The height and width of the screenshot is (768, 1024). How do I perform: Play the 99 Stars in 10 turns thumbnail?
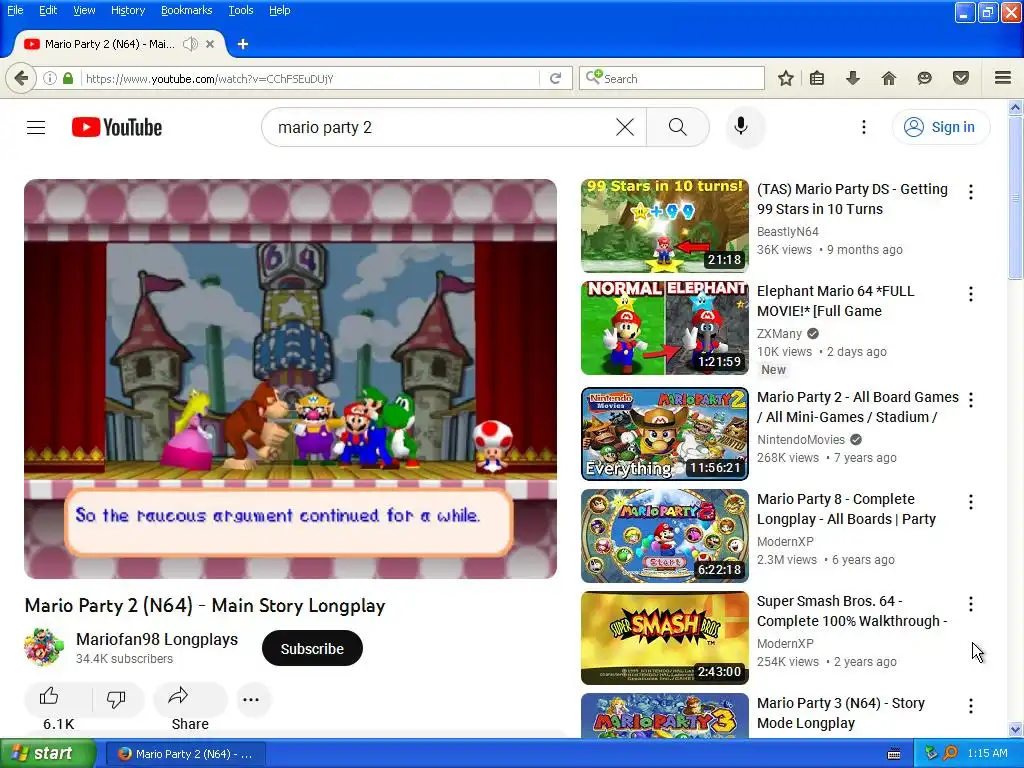(x=665, y=225)
